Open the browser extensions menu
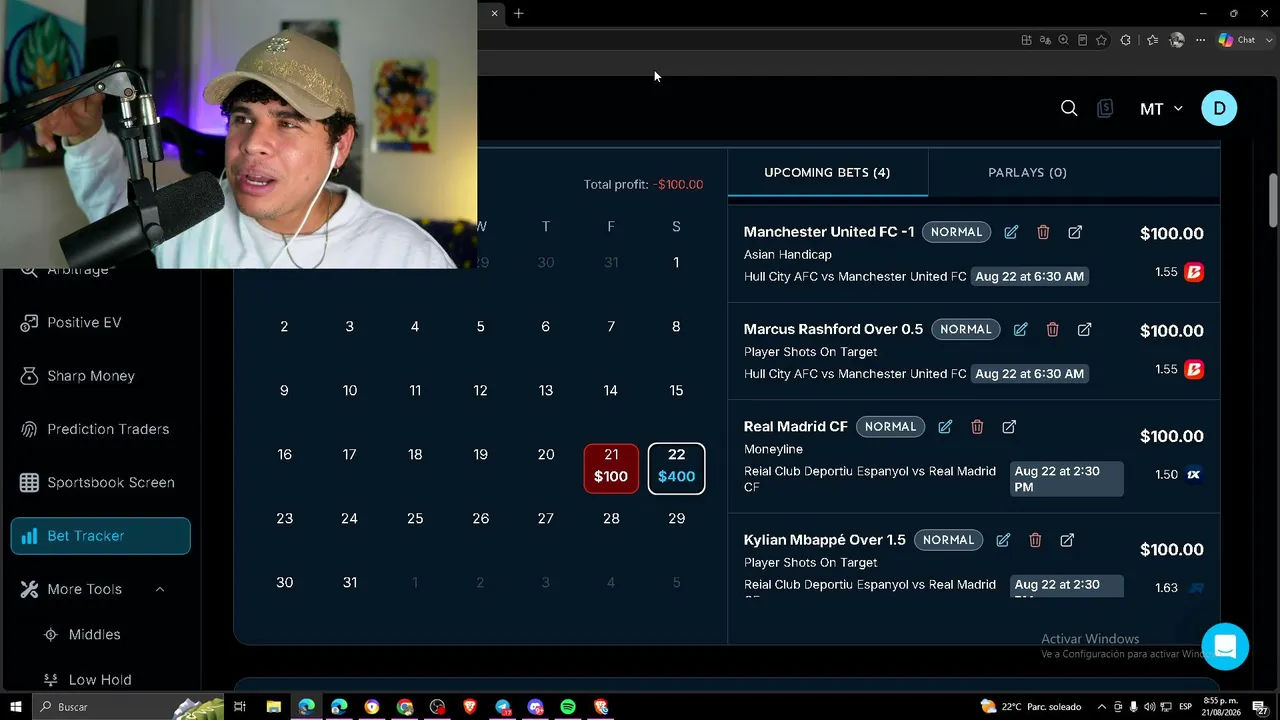 coord(1125,40)
